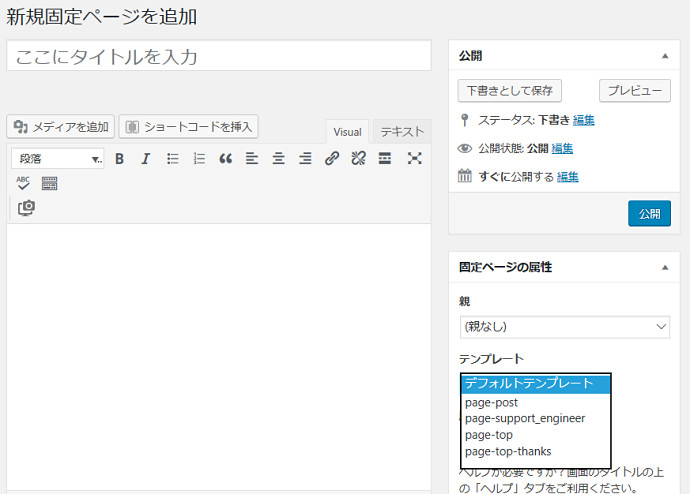
Task: Save draft with 下書きとして保存 button
Action: [509, 90]
